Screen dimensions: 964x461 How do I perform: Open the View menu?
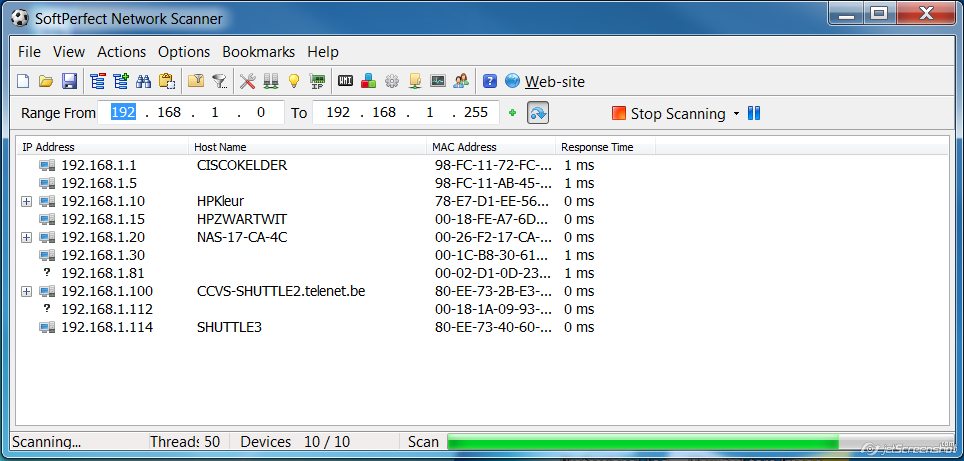tap(69, 52)
